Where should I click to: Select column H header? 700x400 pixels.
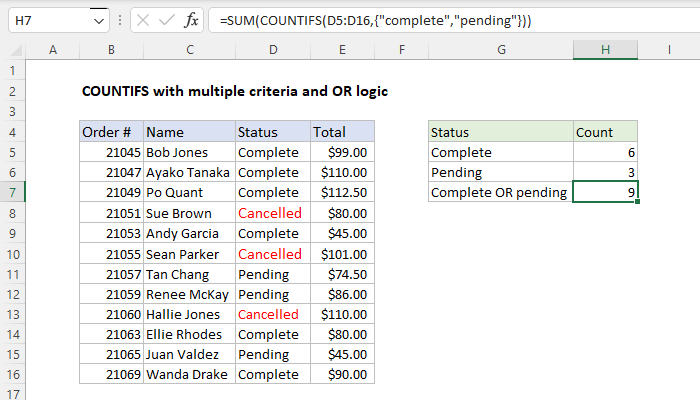(x=606, y=49)
